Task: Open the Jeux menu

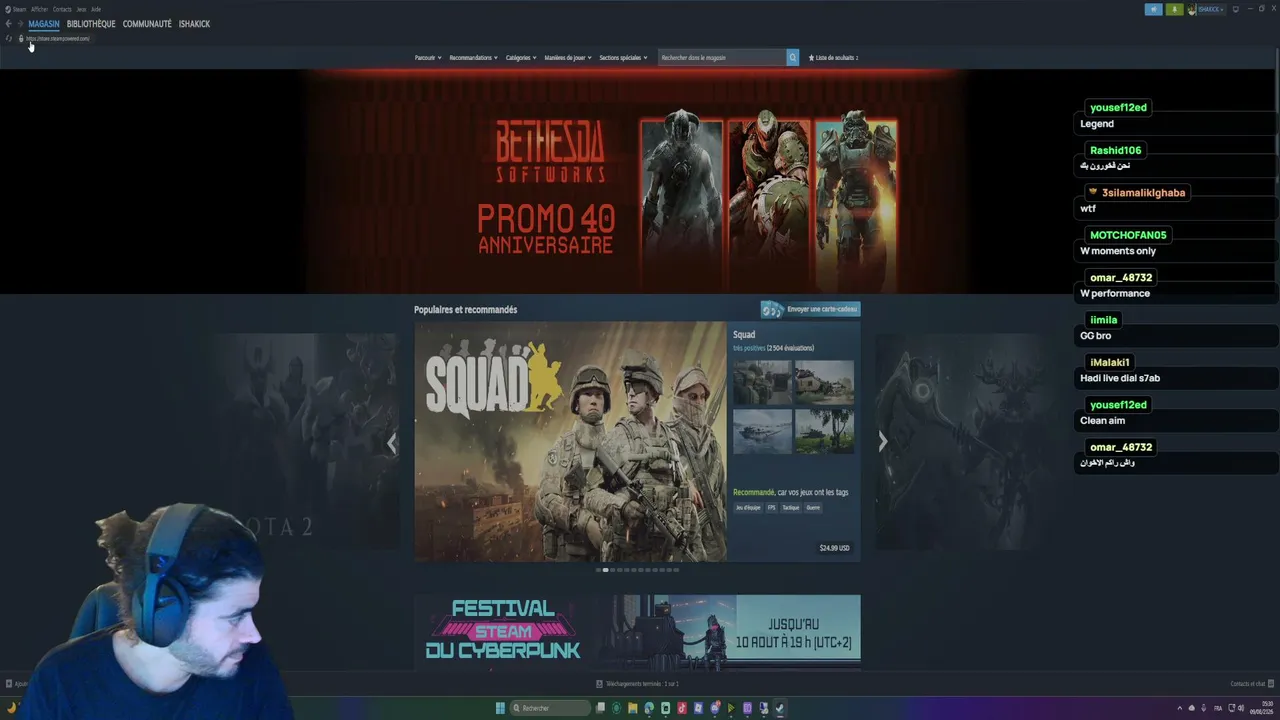Action: point(81,9)
